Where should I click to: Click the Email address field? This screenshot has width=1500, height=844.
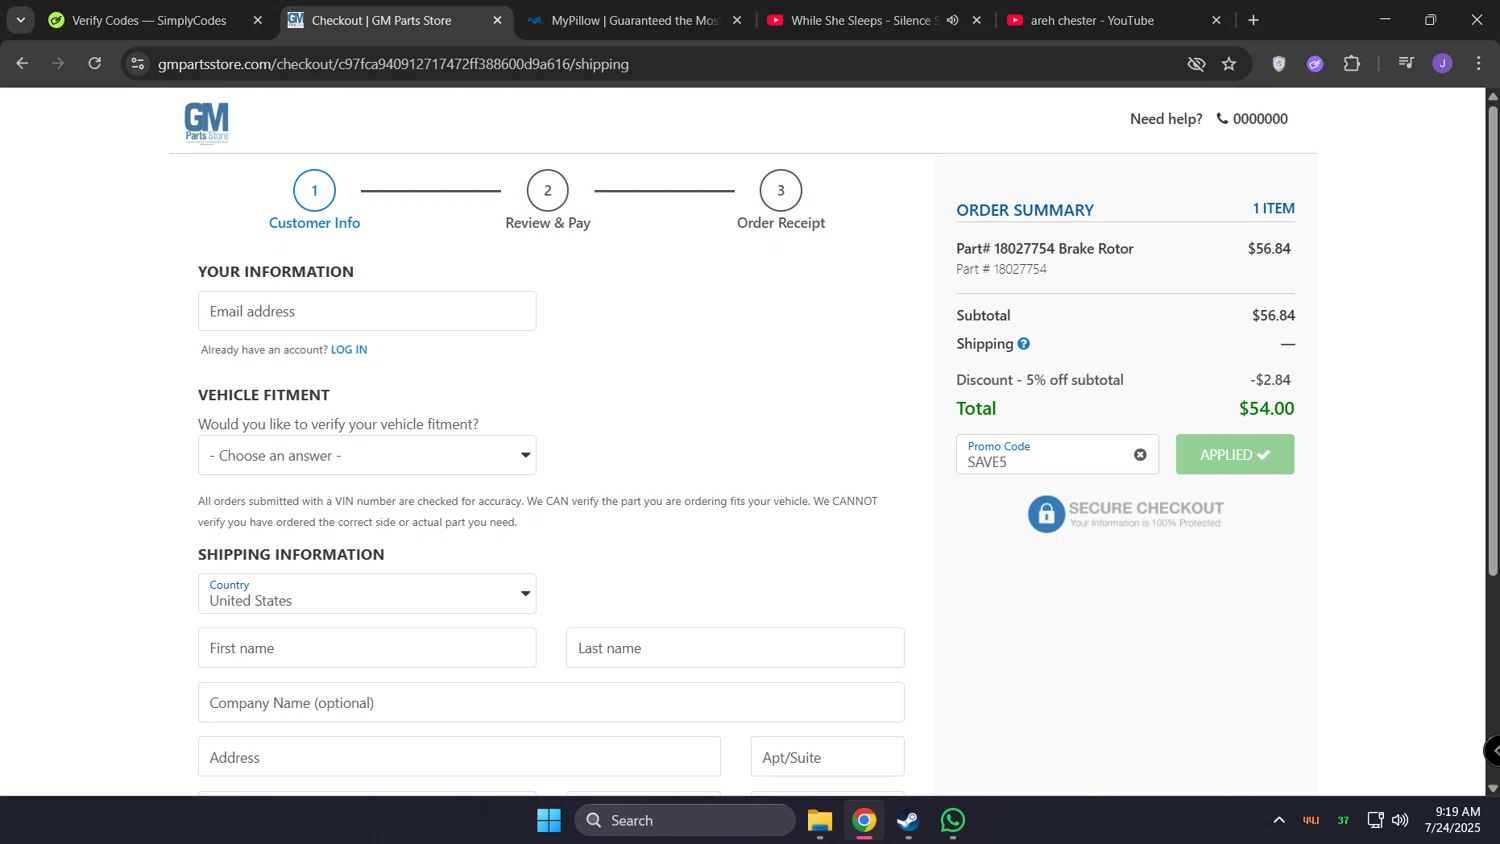pos(367,311)
